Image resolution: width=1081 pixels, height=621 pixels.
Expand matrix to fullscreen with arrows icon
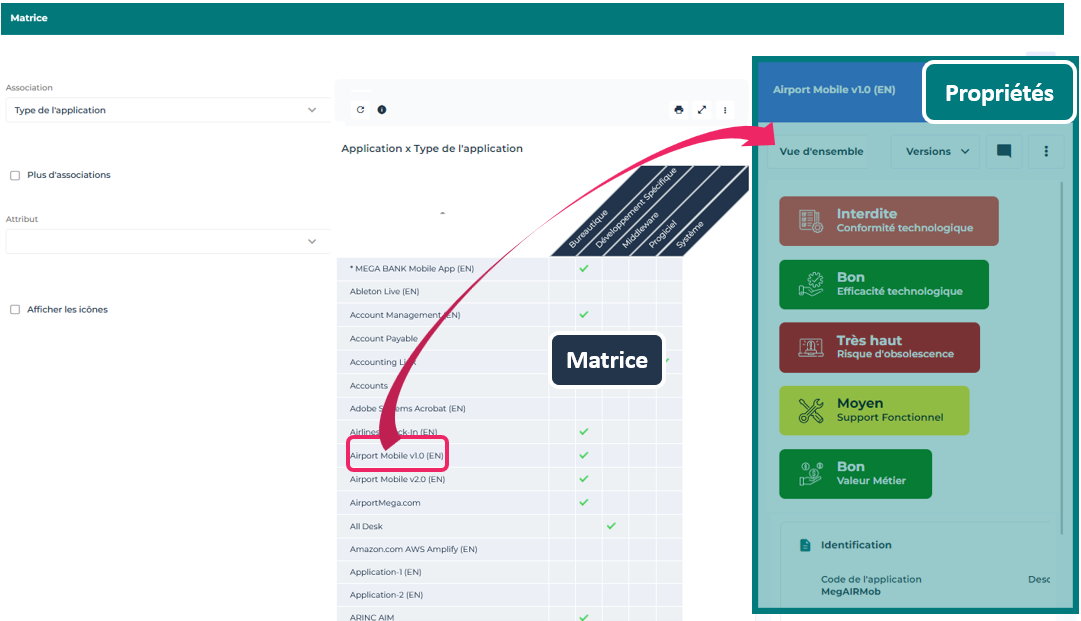point(702,110)
